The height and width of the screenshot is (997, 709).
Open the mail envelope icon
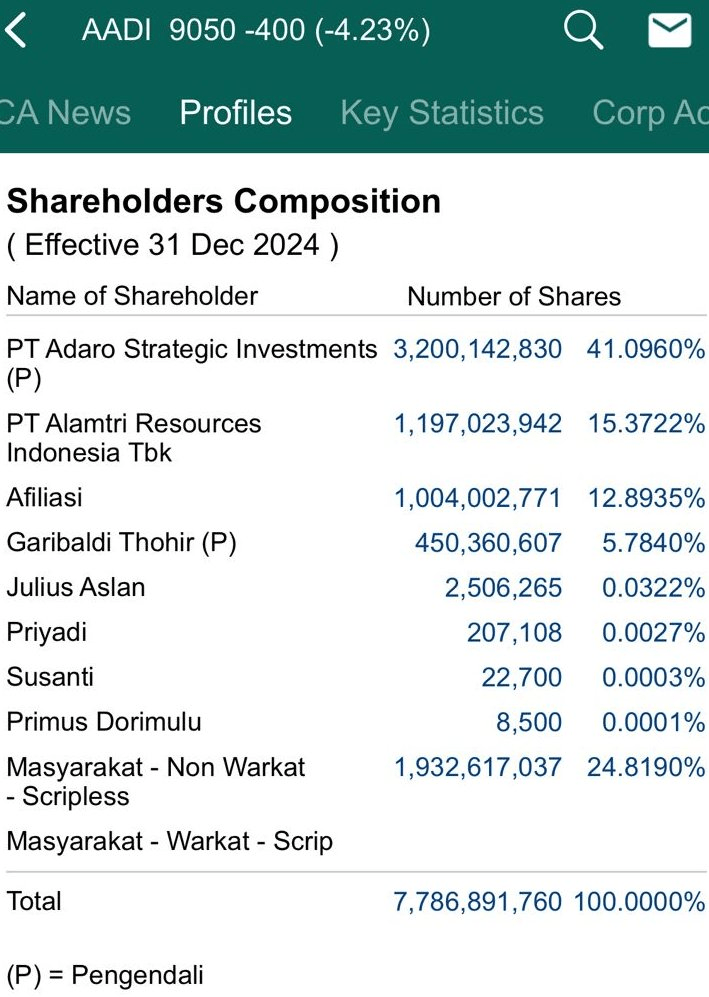click(x=669, y=31)
